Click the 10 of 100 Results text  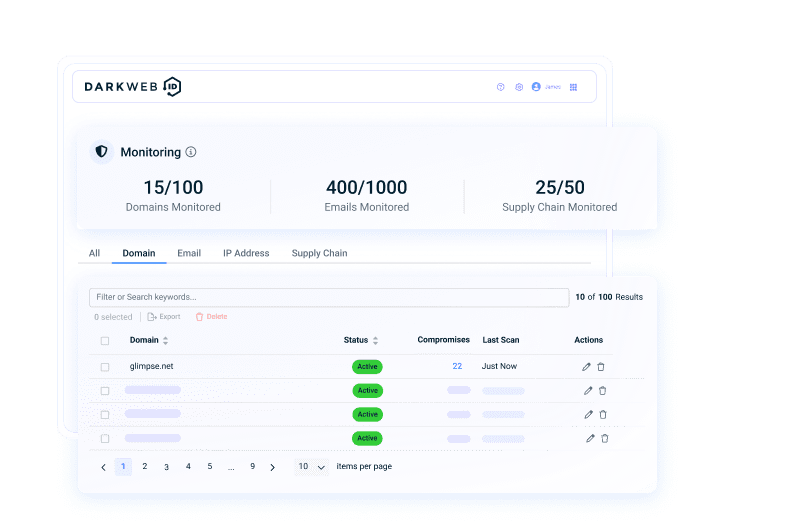coord(609,297)
